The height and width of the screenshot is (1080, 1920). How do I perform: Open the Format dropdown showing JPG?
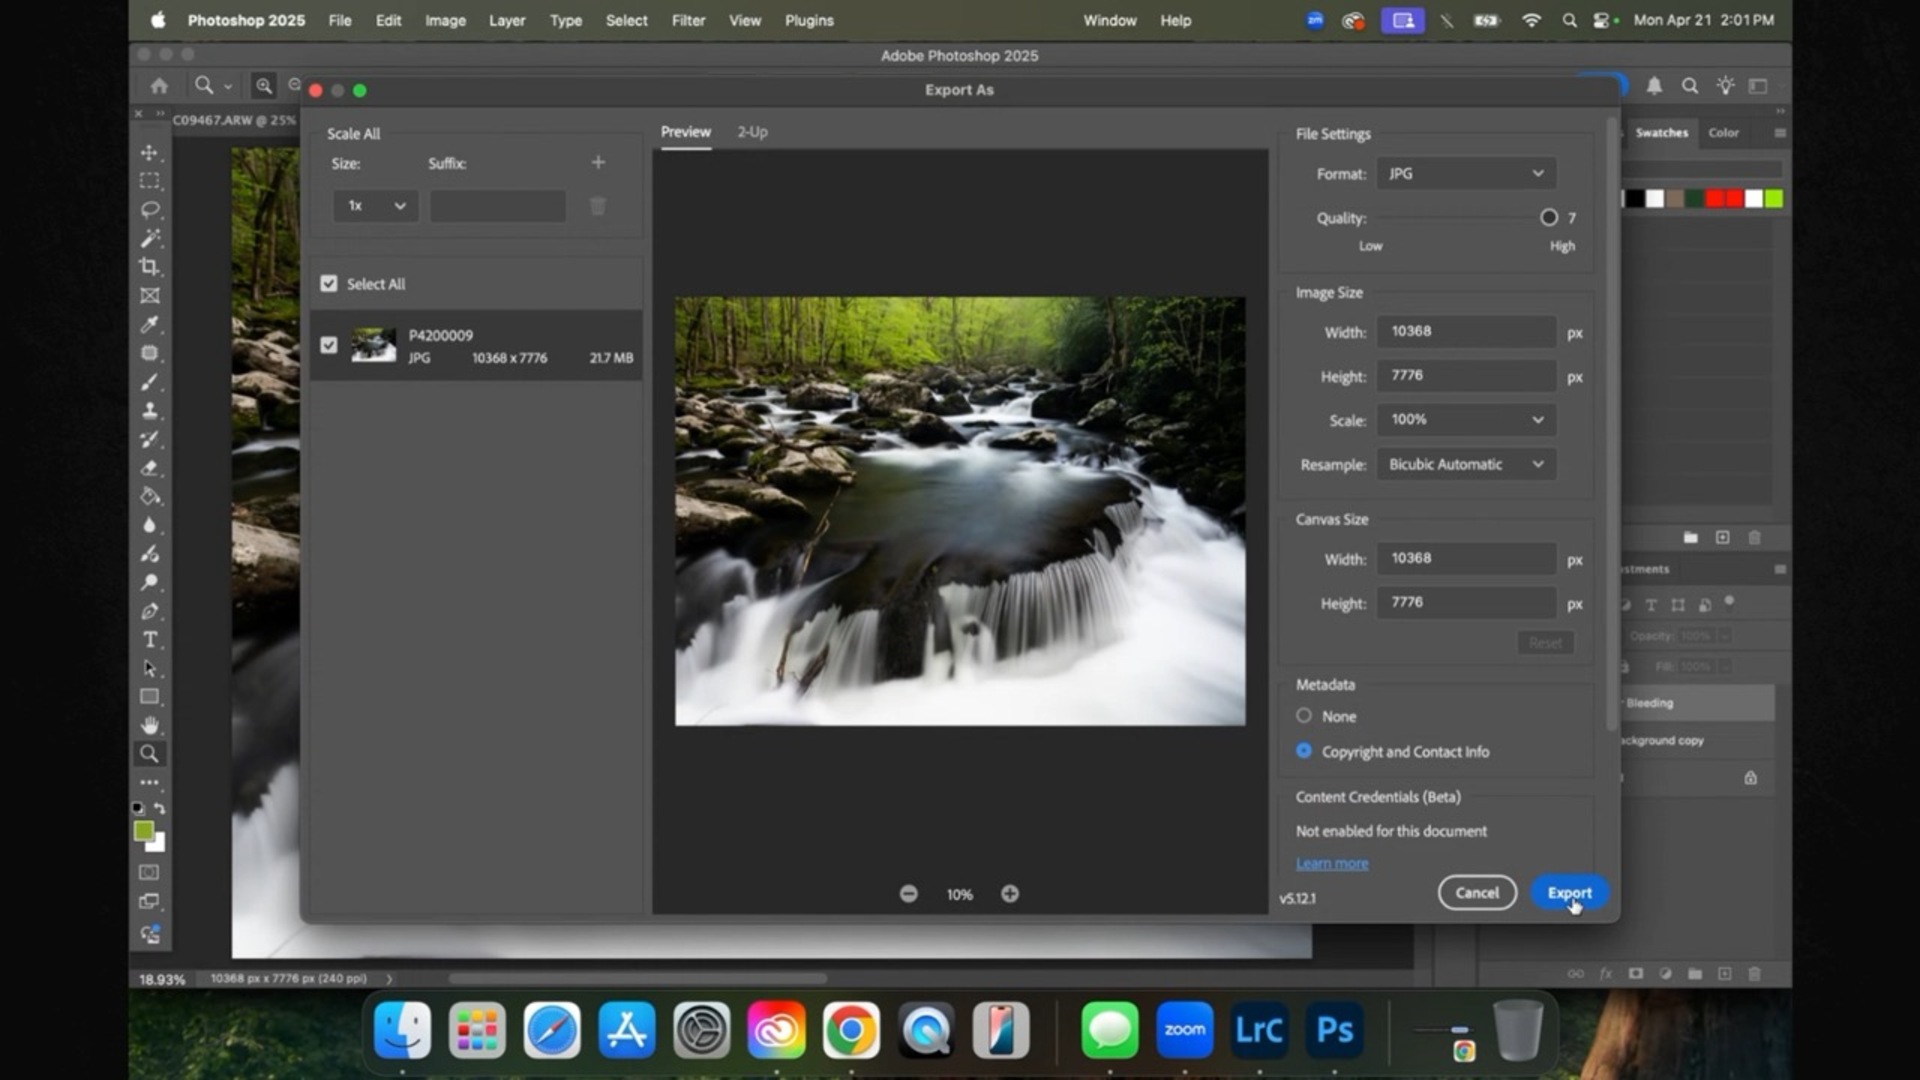pos(1465,173)
